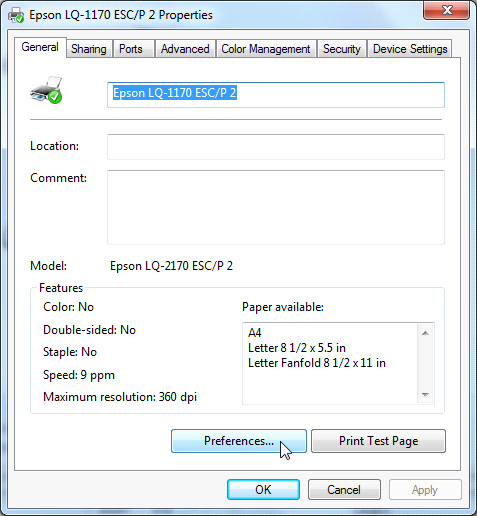Image resolution: width=477 pixels, height=516 pixels.
Task: Click the Cancel button
Action: click(344, 489)
